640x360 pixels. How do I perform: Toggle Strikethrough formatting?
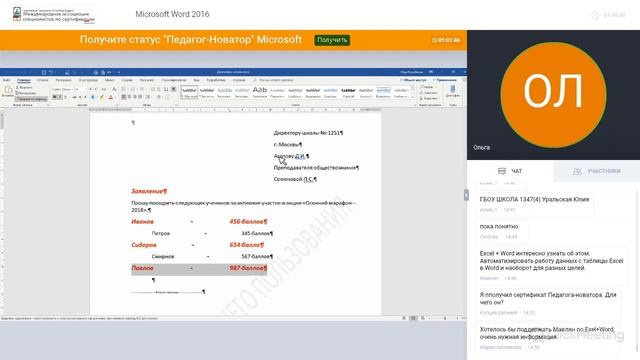click(74, 97)
